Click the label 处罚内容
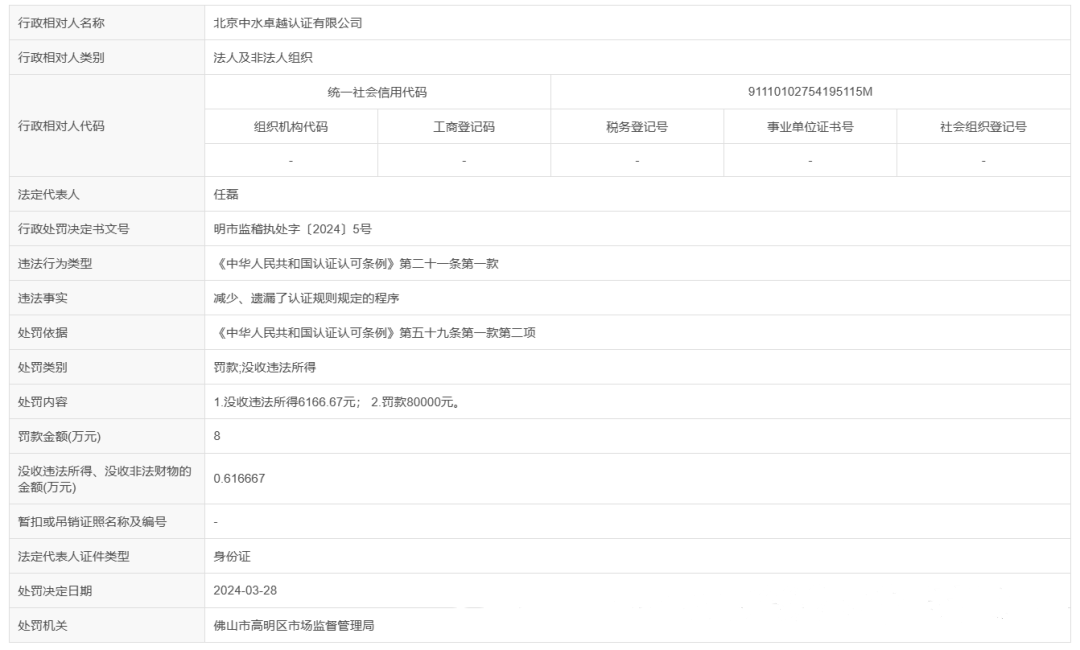The height and width of the screenshot is (650, 1080). pyautogui.click(x=43, y=401)
